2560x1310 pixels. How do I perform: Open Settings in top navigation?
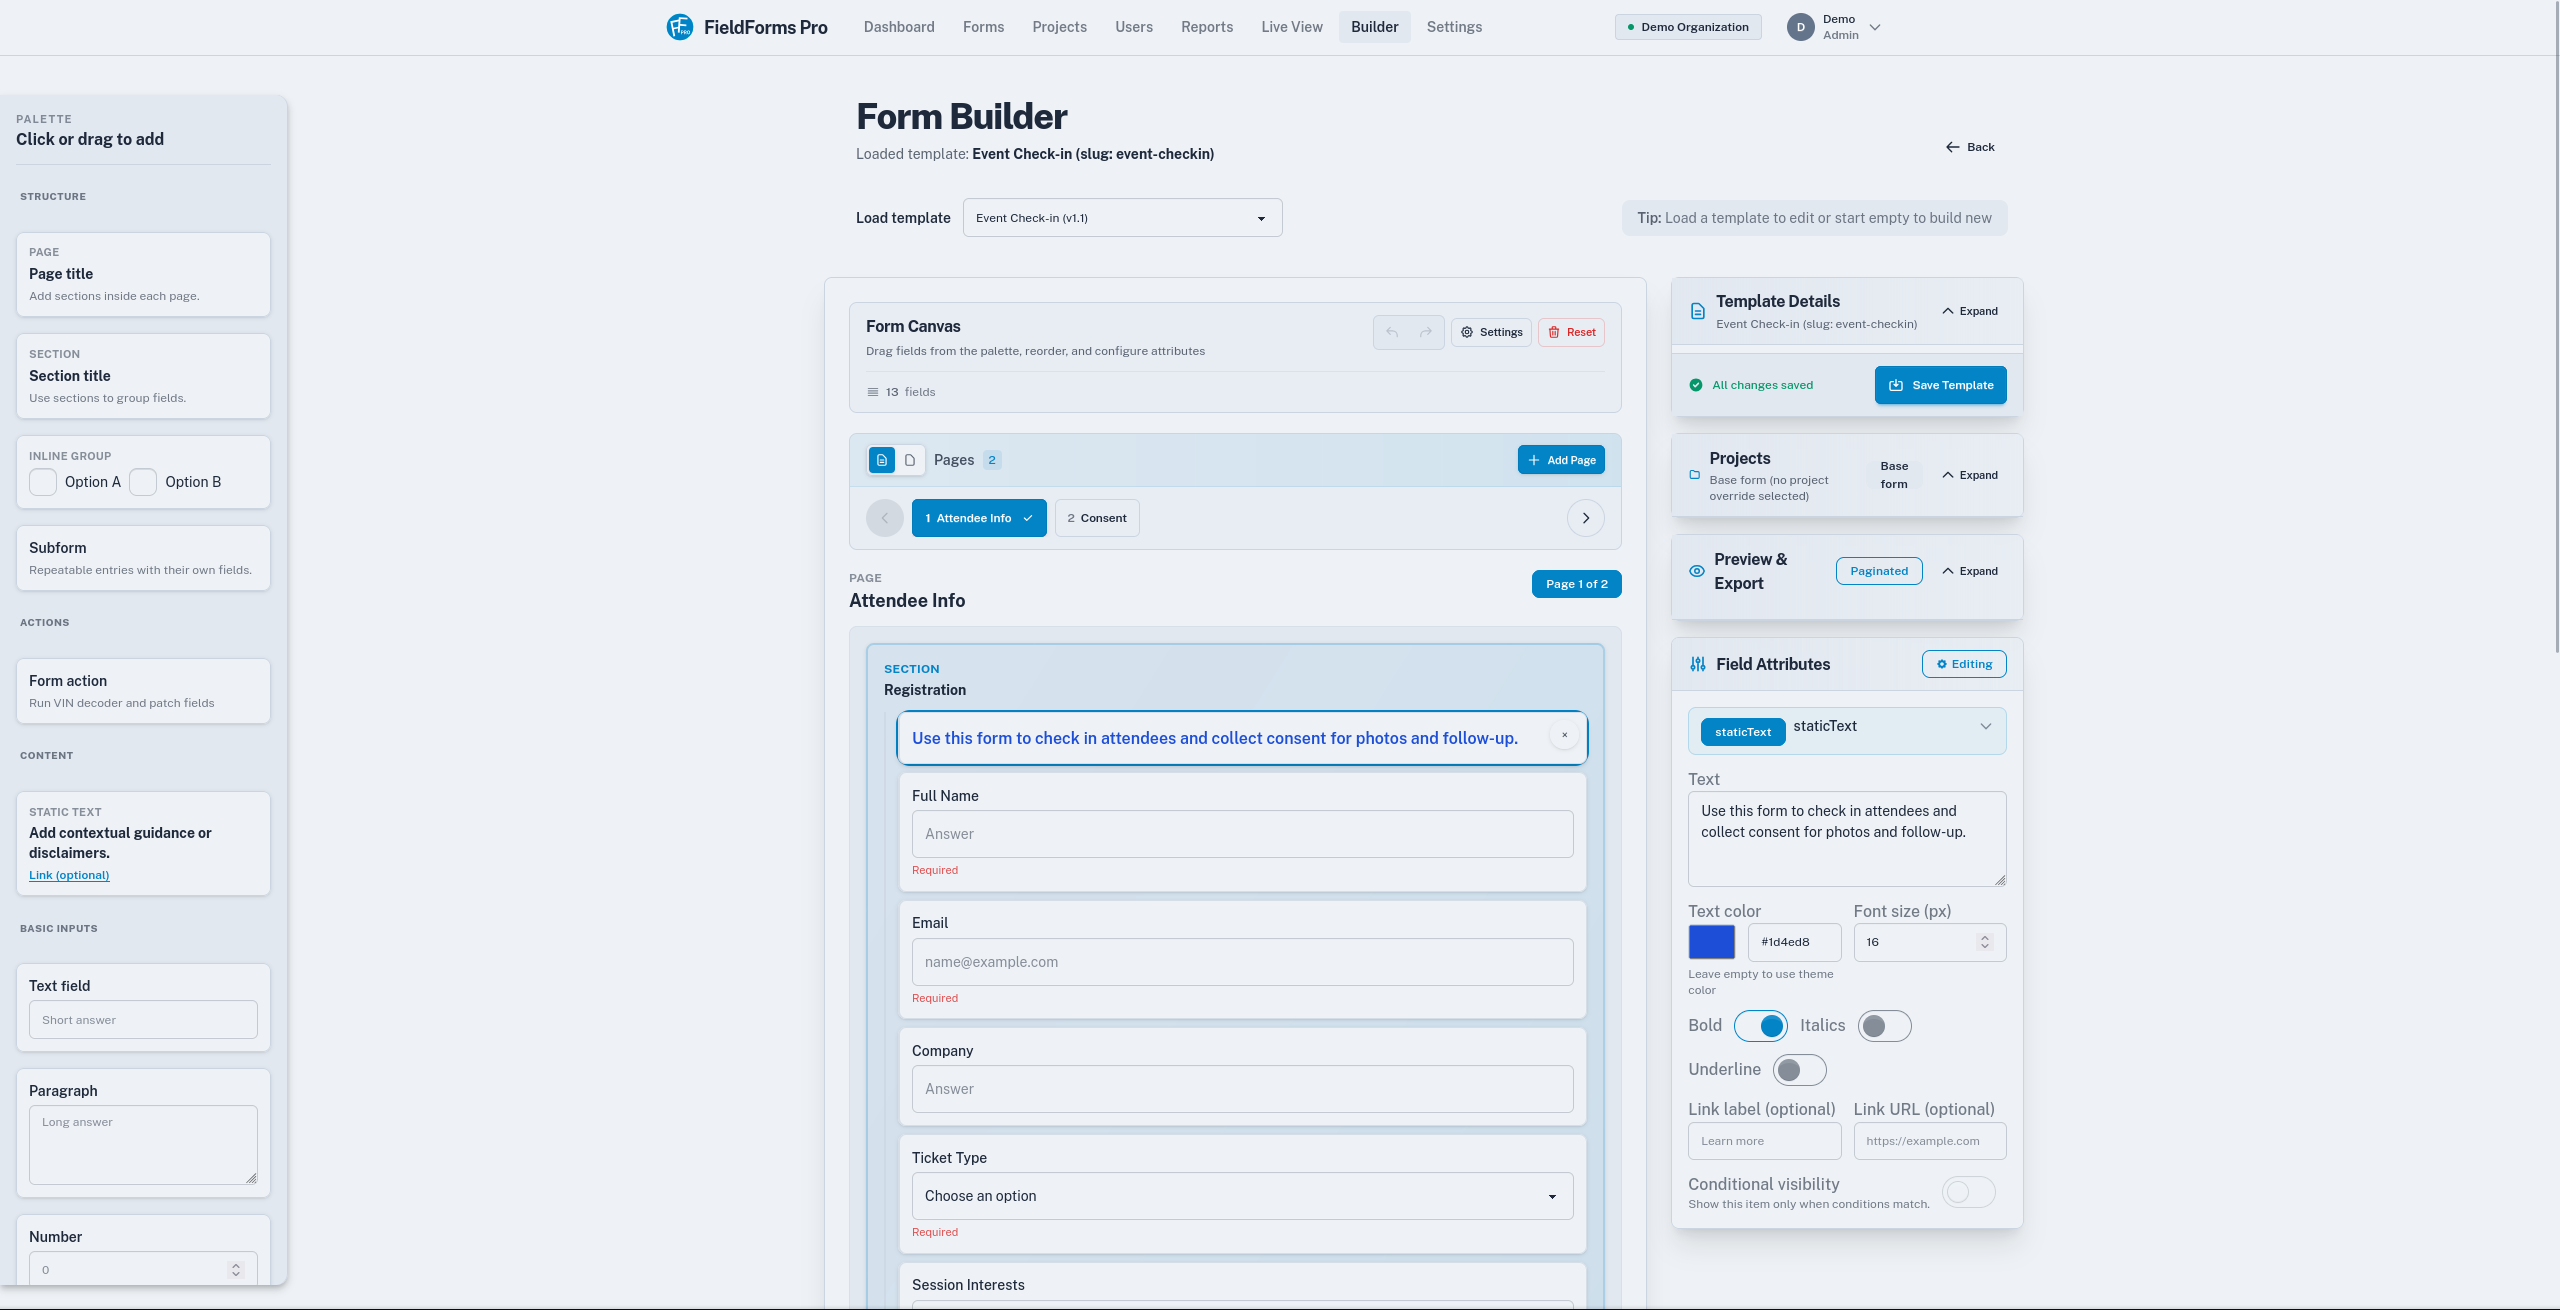1454,27
